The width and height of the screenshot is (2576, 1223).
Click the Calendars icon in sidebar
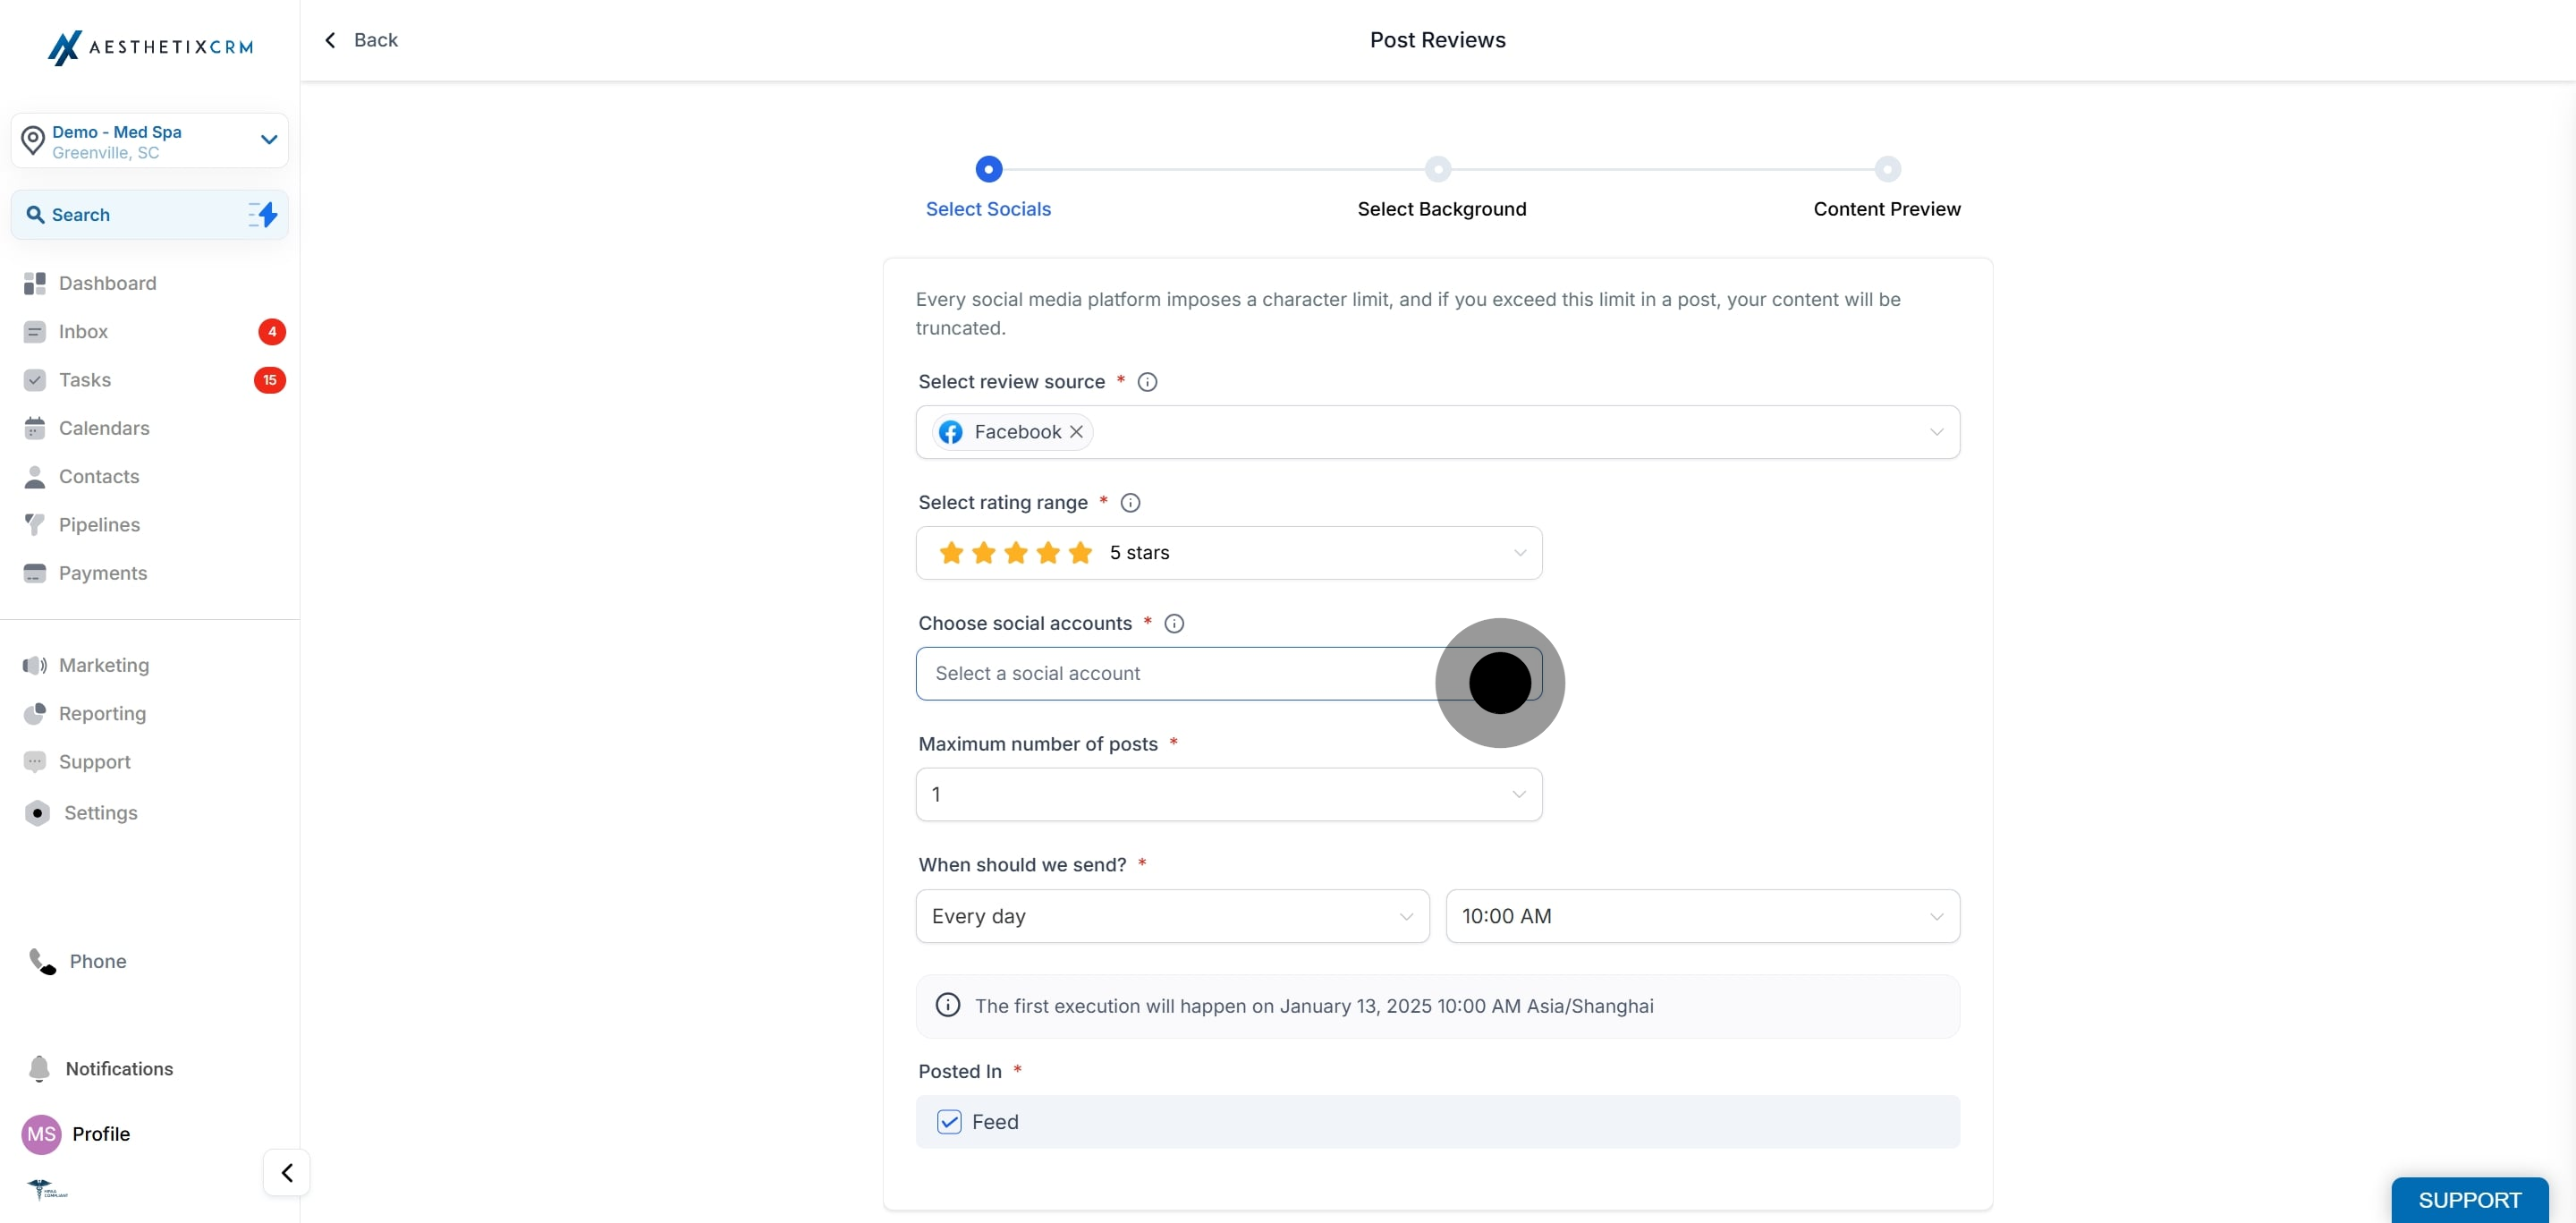(x=35, y=428)
